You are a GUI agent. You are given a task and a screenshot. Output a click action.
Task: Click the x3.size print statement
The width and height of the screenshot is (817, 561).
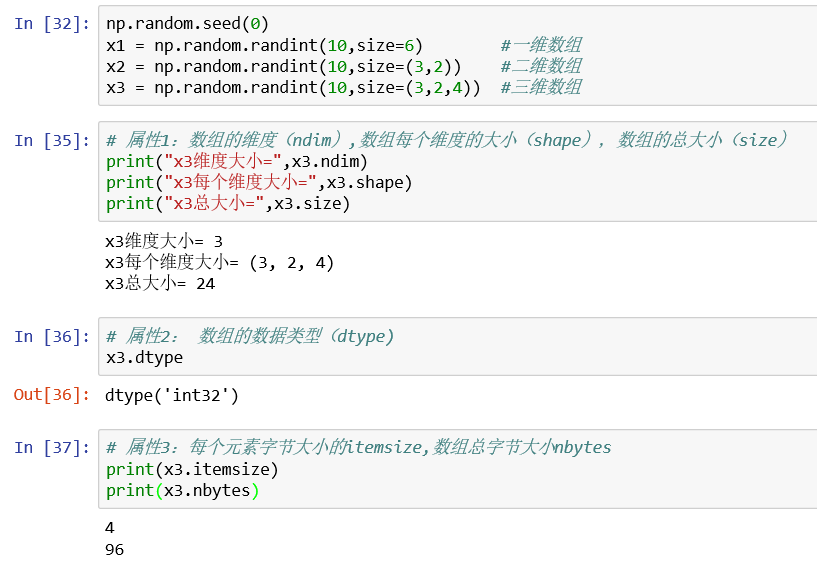pos(228,203)
